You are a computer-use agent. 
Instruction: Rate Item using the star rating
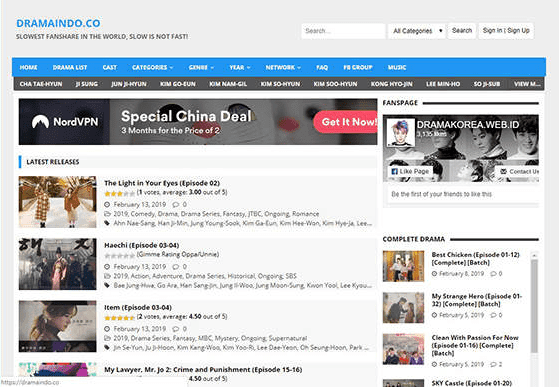click(x=119, y=318)
